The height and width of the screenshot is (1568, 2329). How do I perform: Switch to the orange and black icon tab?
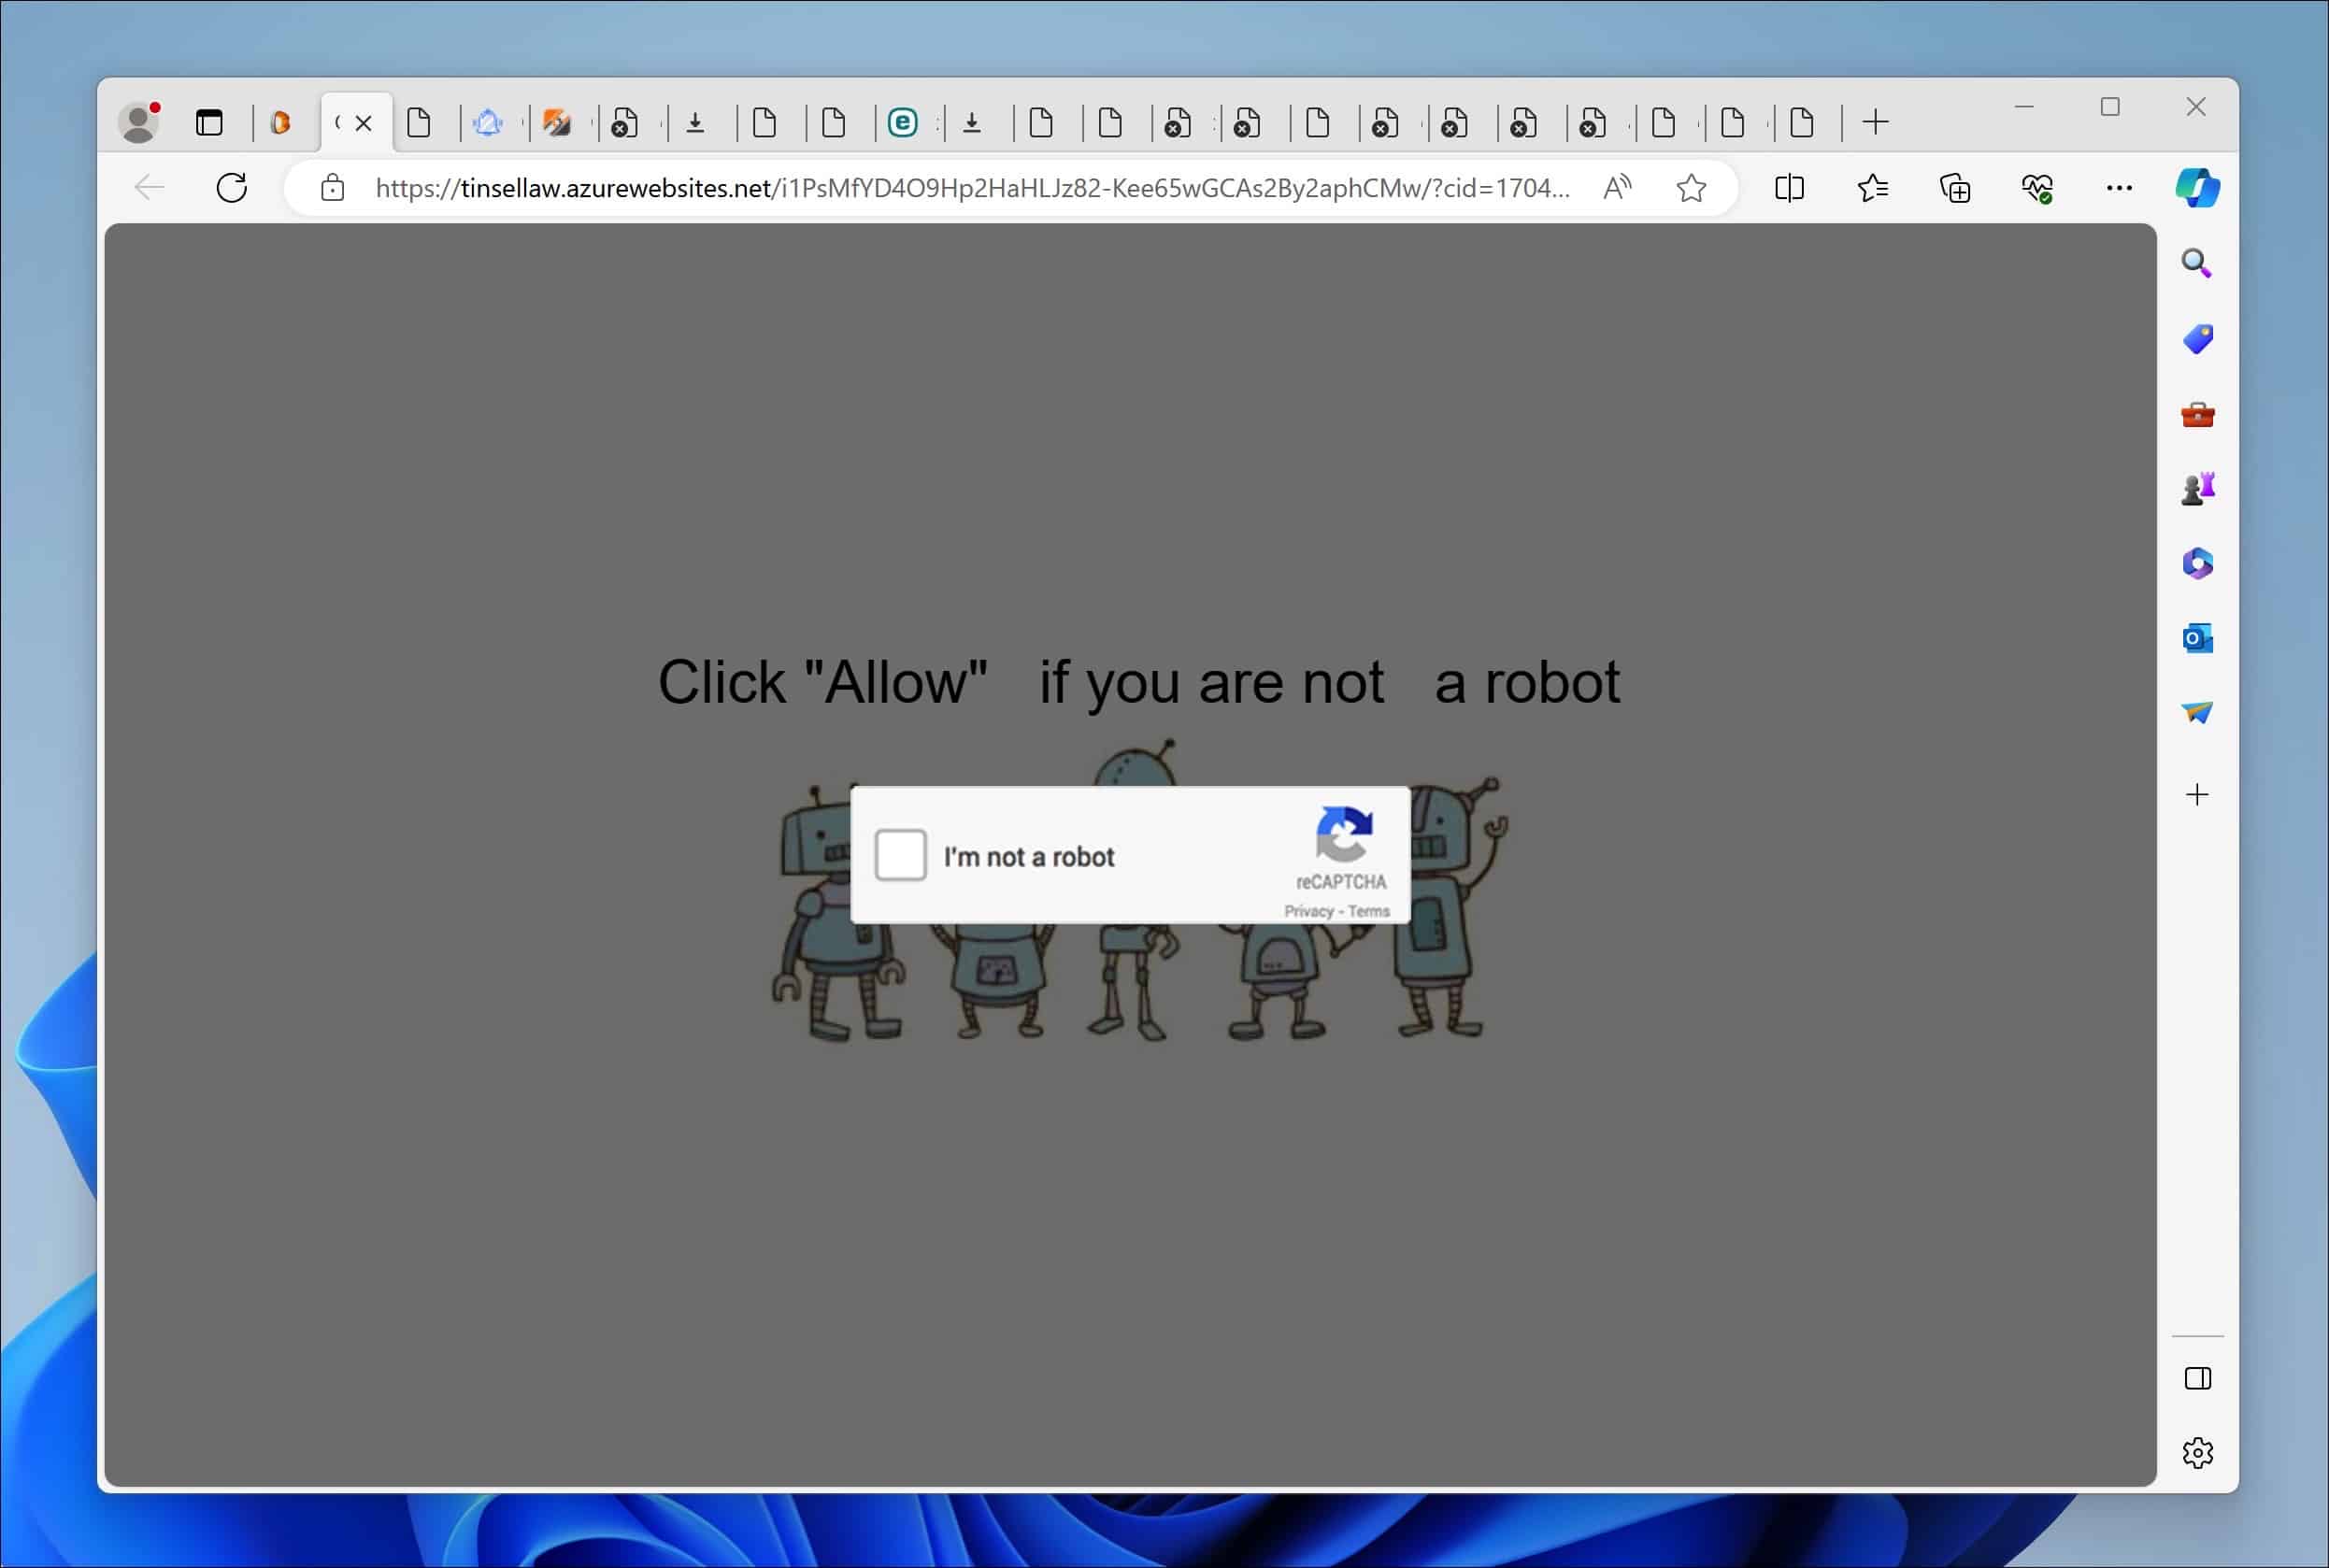coord(557,123)
